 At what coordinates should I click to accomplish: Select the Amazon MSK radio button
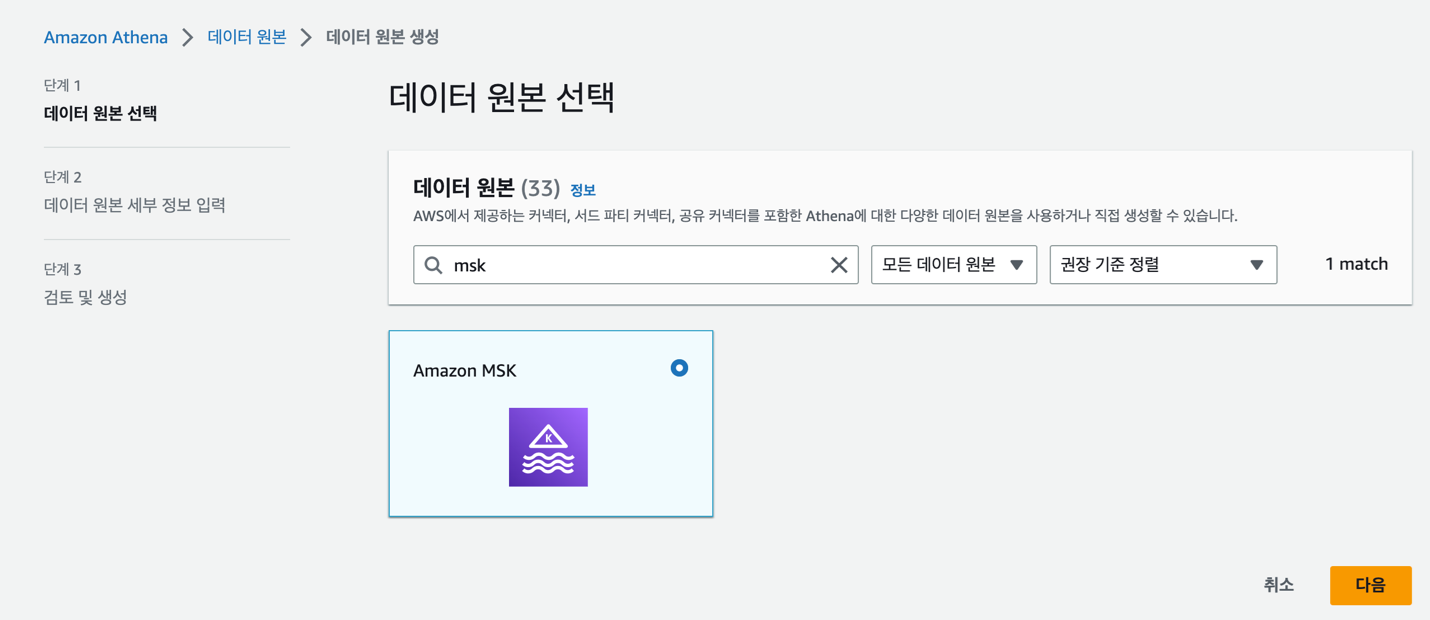click(679, 368)
